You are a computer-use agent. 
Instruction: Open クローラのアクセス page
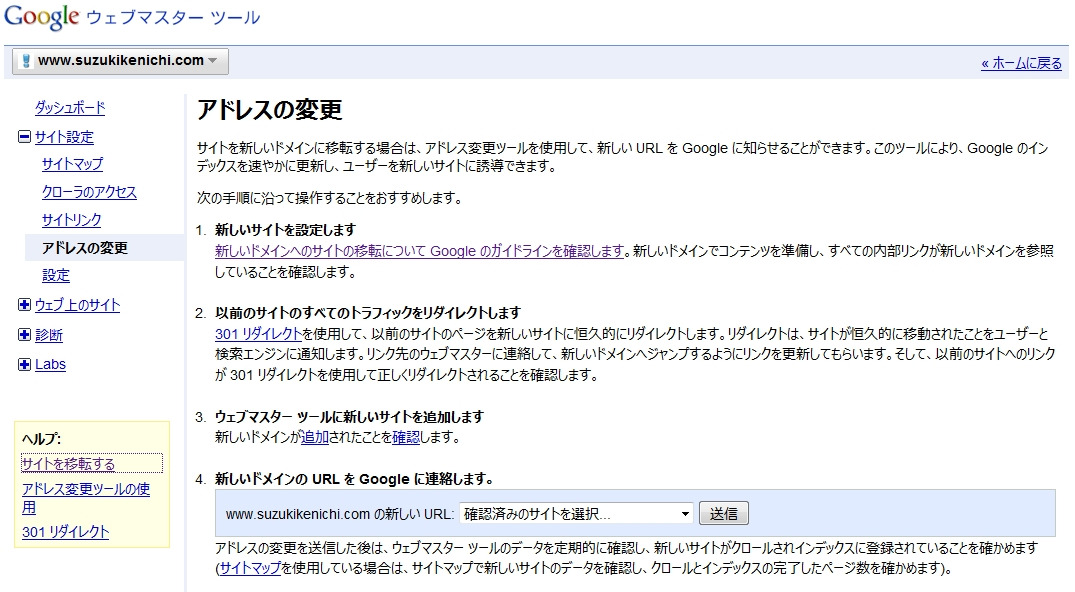pyautogui.click(x=89, y=192)
